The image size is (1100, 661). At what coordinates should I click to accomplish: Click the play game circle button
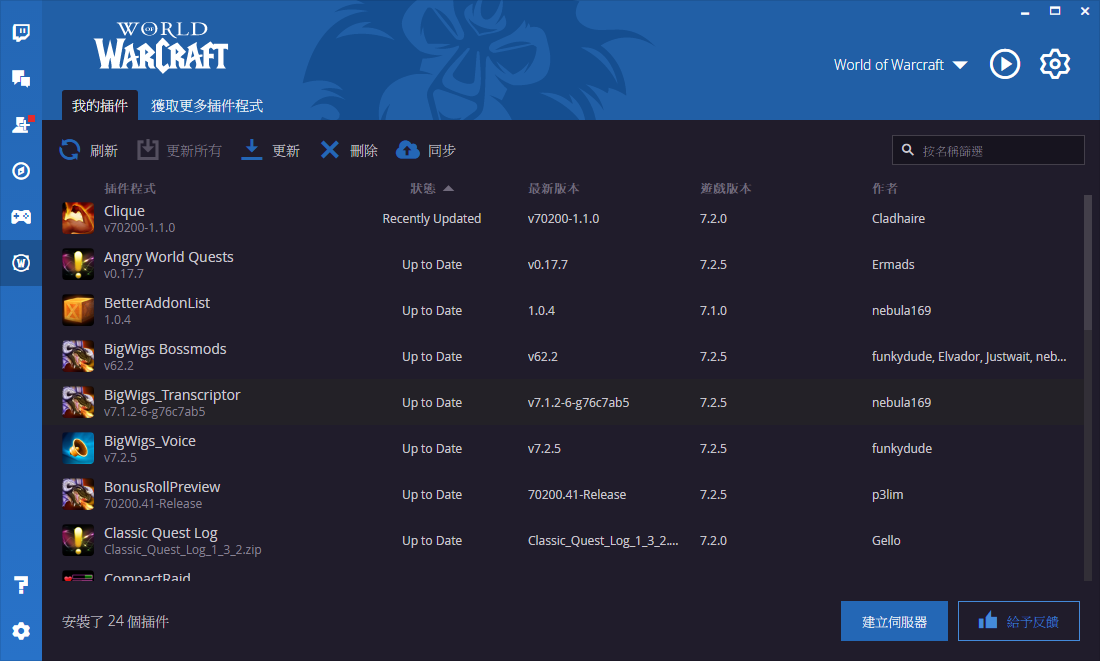(1005, 65)
